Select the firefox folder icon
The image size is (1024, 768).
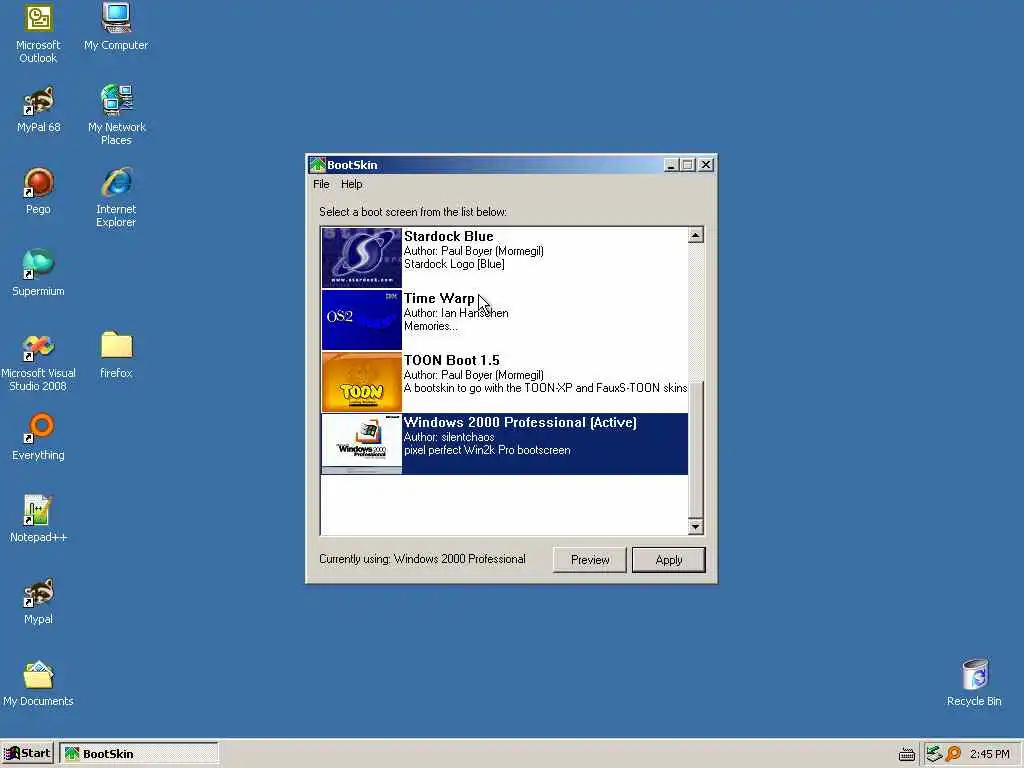116,355
